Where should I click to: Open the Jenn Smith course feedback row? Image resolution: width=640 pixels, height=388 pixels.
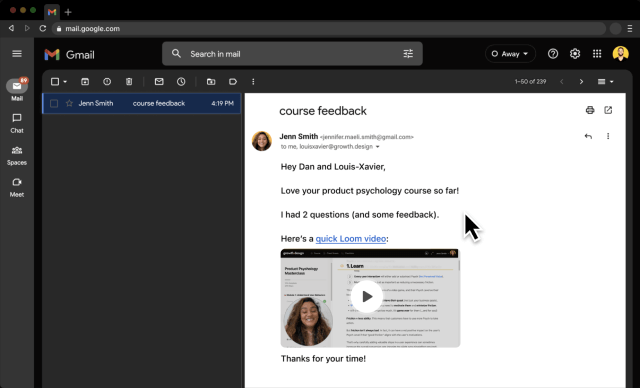(x=142, y=103)
